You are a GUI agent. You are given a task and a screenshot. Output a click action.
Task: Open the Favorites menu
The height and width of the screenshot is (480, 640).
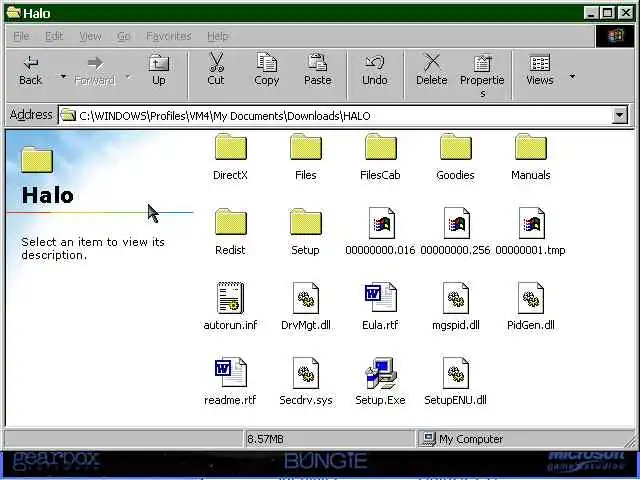click(169, 36)
